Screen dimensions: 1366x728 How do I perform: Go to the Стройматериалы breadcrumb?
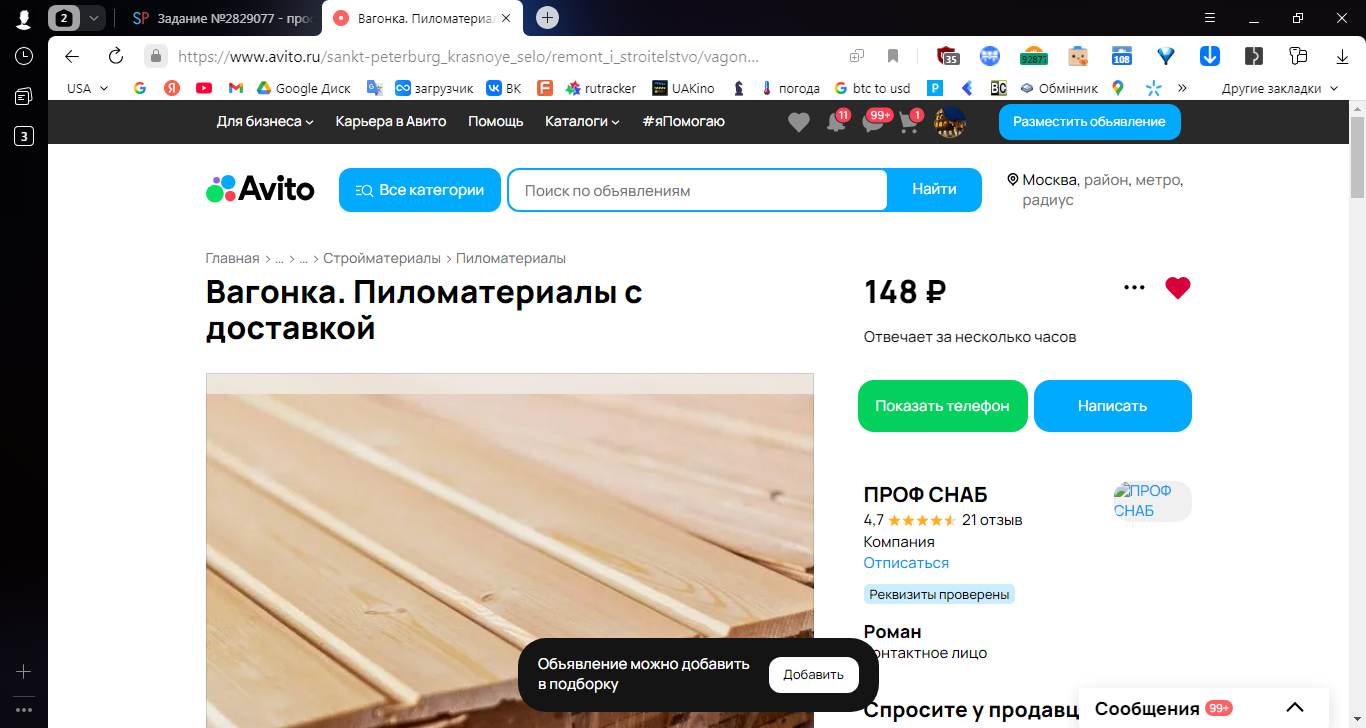[382, 258]
